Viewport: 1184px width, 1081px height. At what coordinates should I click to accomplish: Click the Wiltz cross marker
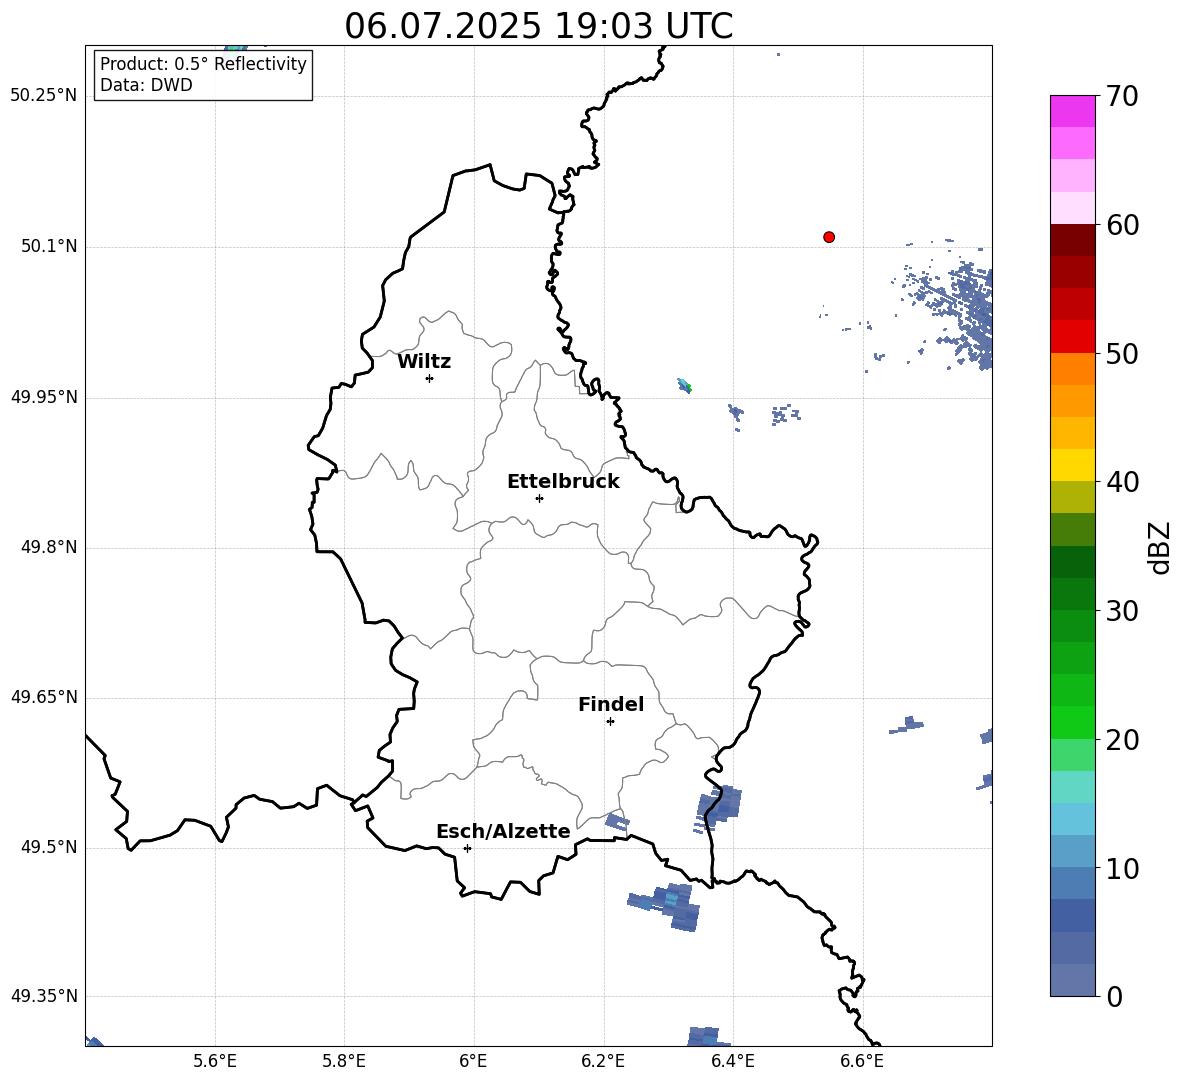tap(430, 378)
